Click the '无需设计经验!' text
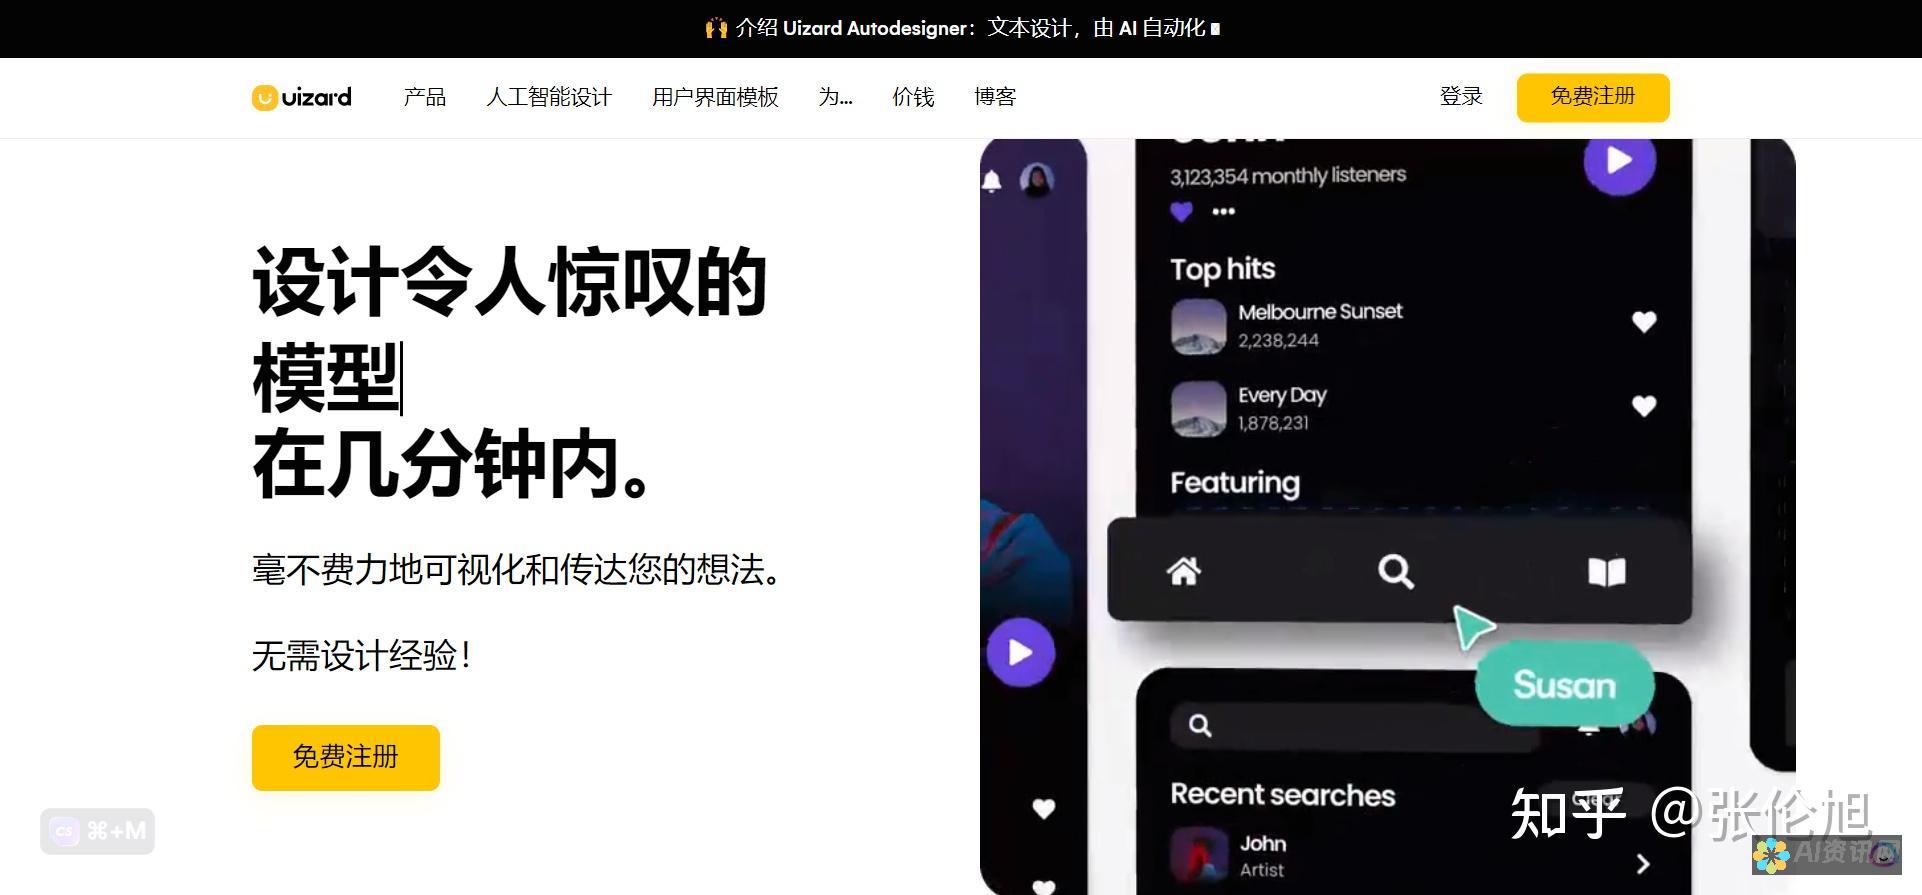This screenshot has width=1922, height=895. pyautogui.click(x=361, y=656)
